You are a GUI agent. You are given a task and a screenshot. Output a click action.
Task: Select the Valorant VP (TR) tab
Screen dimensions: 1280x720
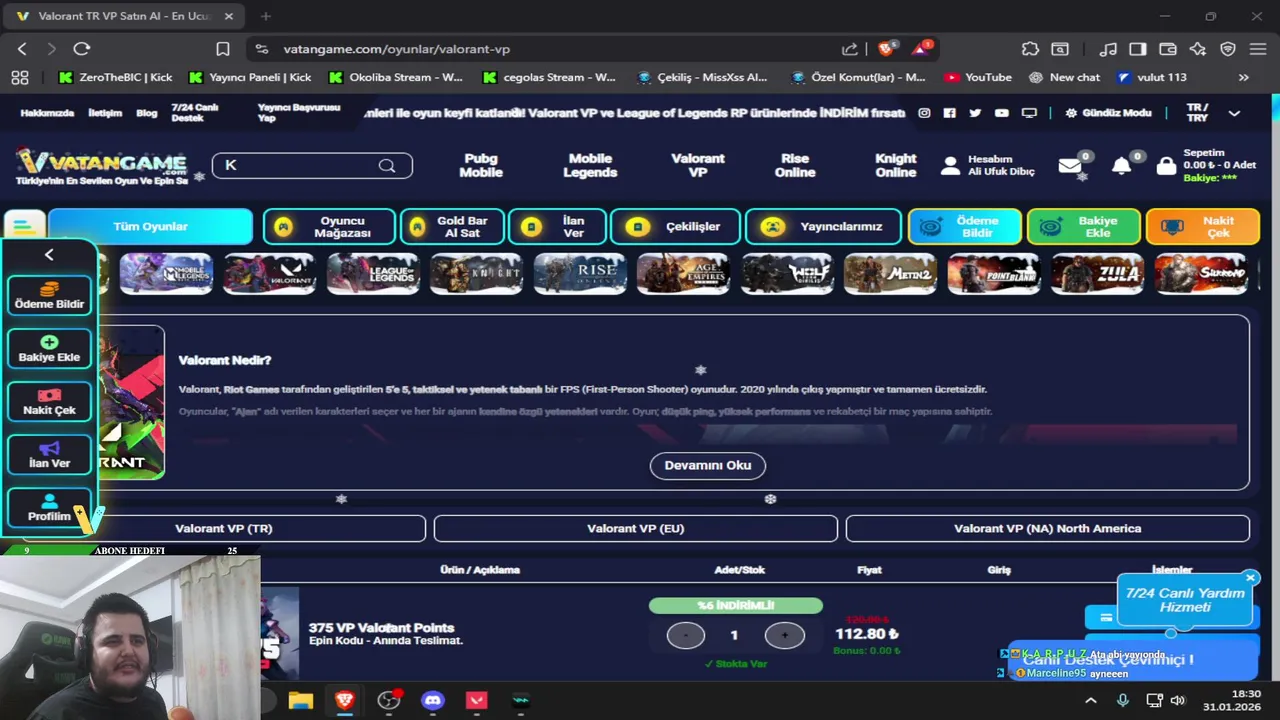(224, 528)
